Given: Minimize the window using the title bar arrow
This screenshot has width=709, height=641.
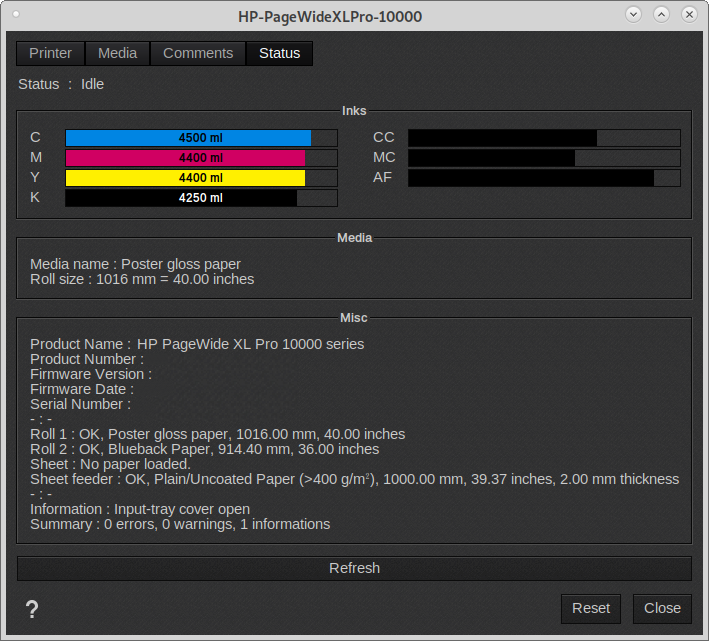Looking at the screenshot, I should [x=634, y=15].
